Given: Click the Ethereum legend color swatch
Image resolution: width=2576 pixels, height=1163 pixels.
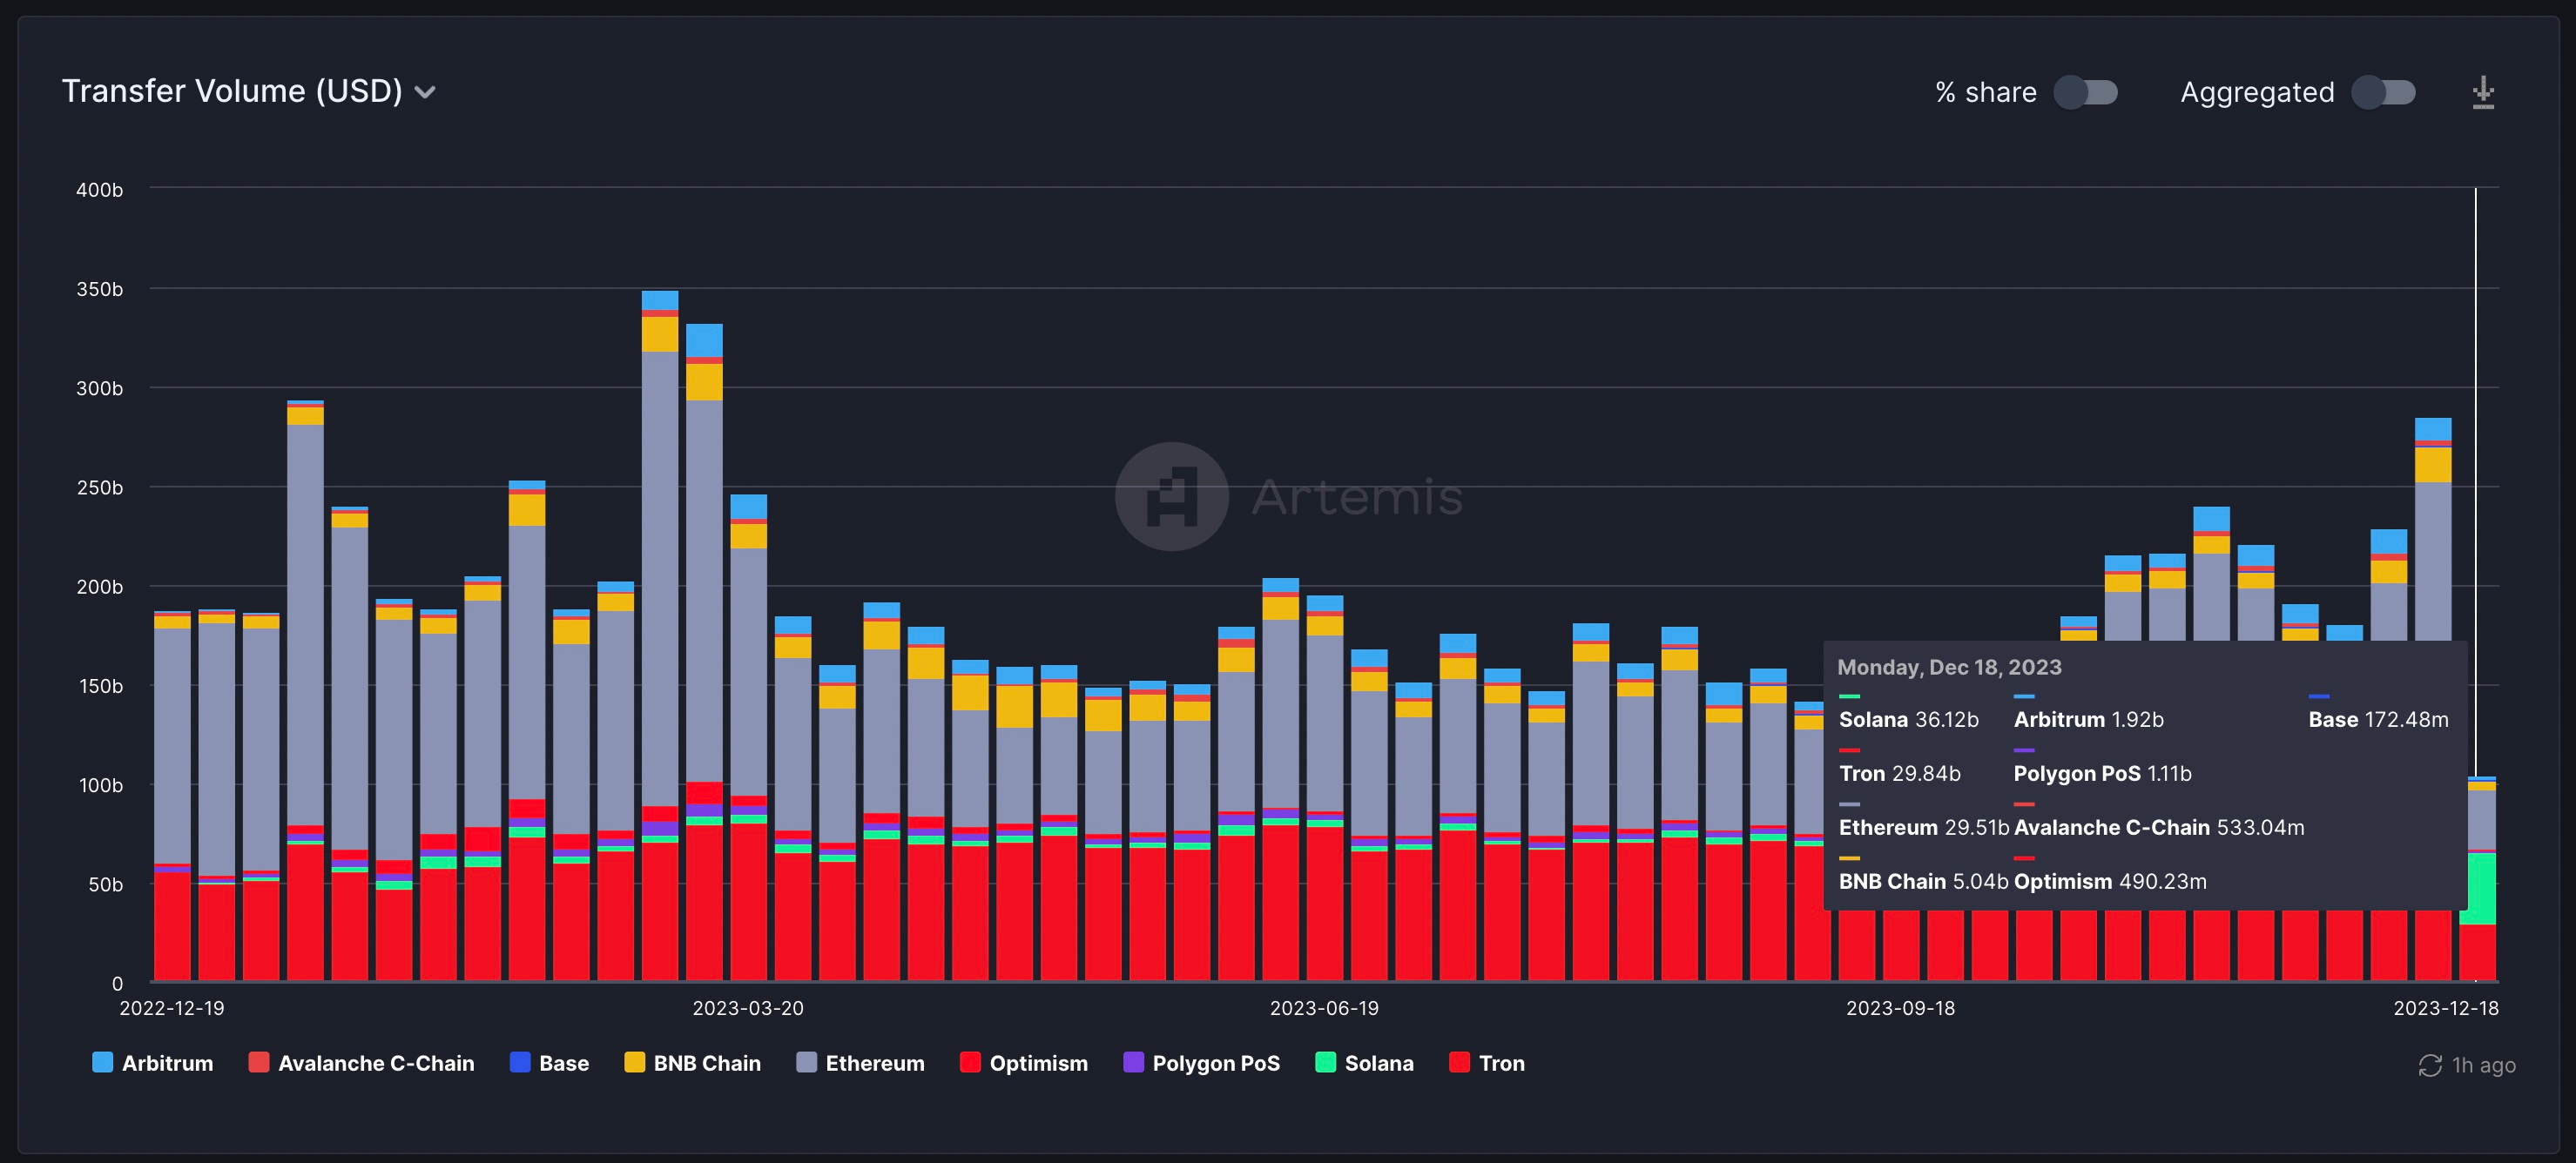Looking at the screenshot, I should [x=806, y=1062].
